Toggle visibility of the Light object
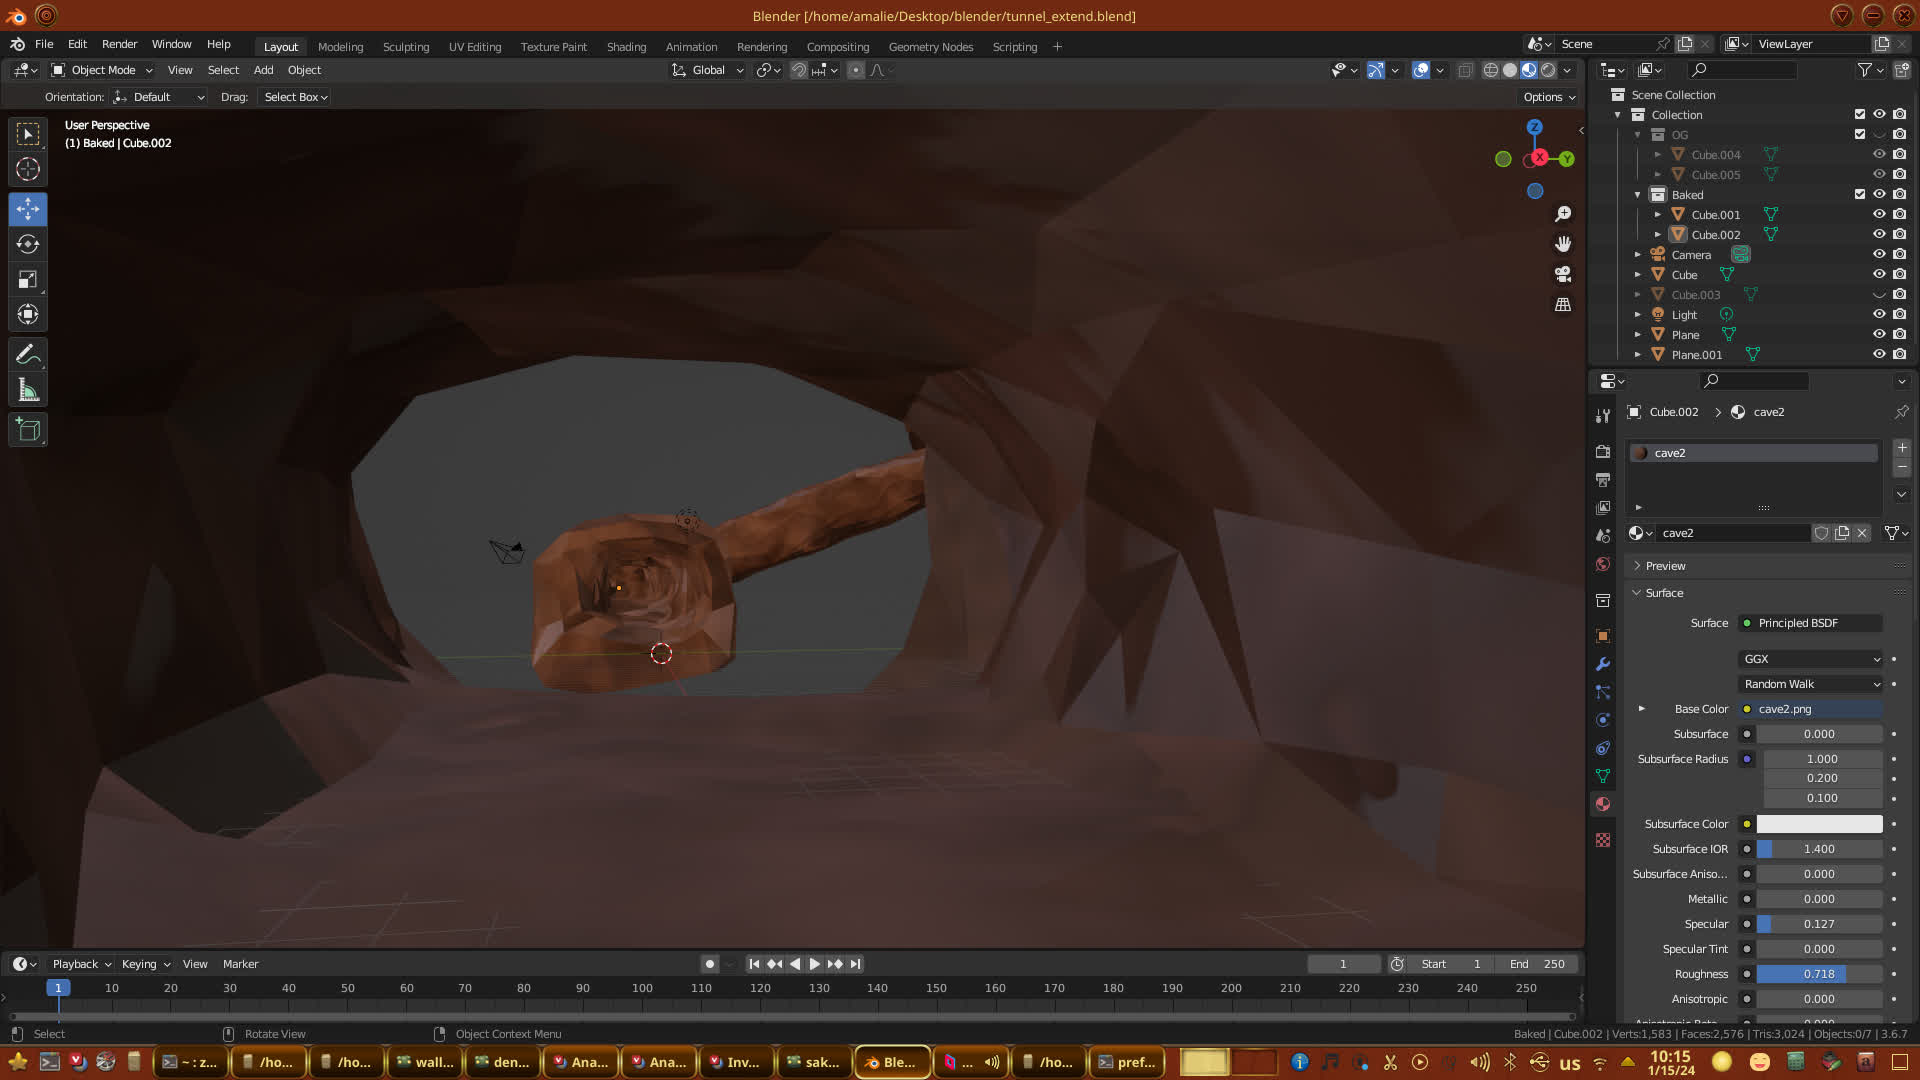 pos(1879,314)
